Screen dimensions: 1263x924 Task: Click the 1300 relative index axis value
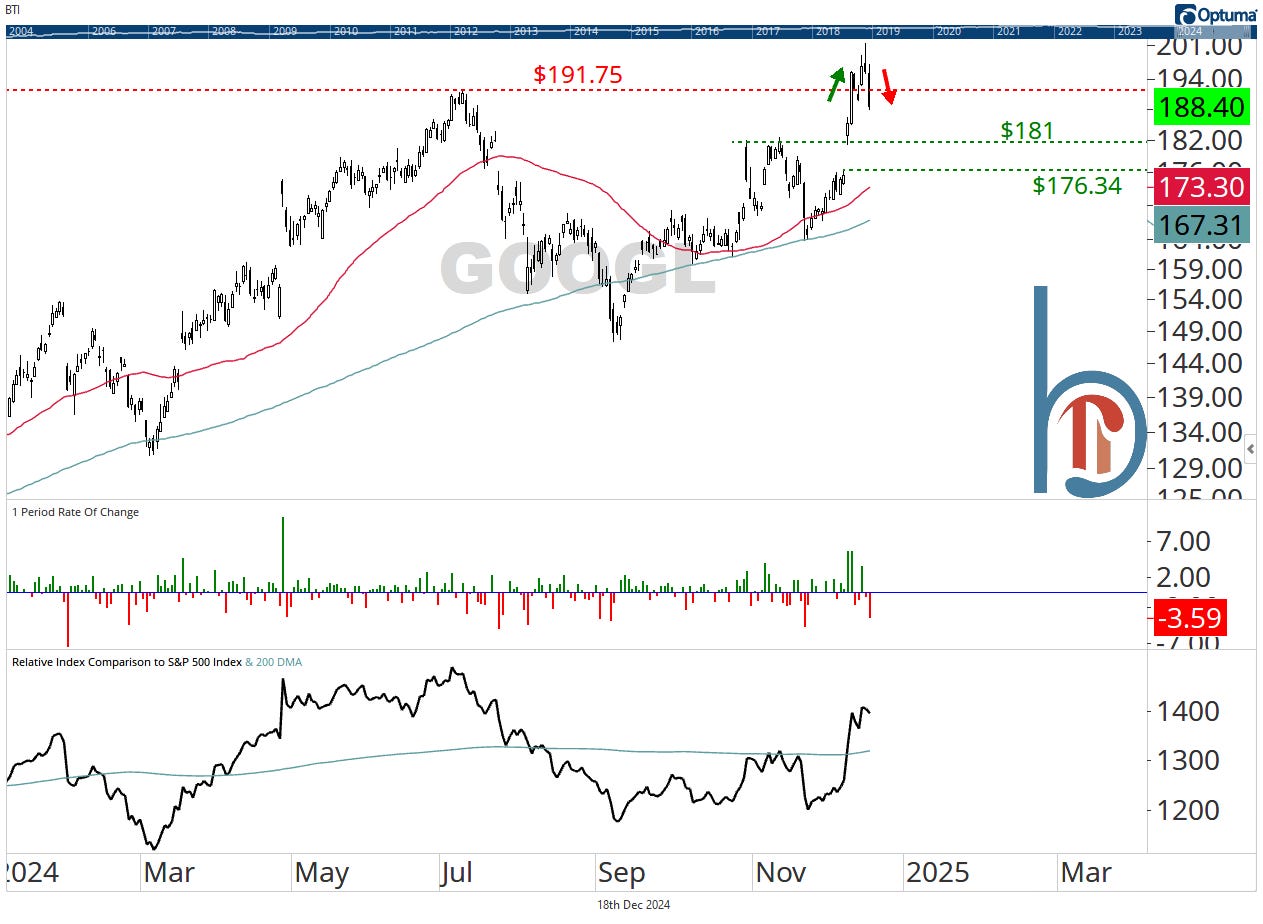1188,760
